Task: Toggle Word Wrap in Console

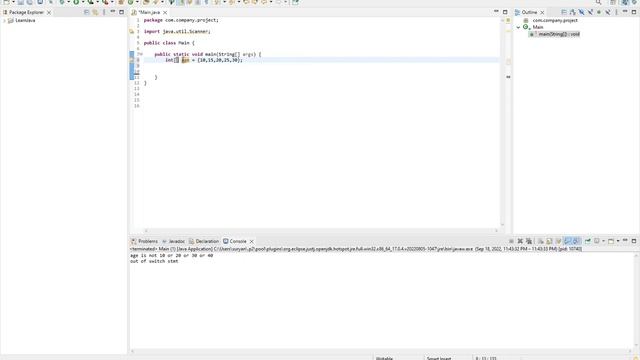Action: tap(558, 241)
